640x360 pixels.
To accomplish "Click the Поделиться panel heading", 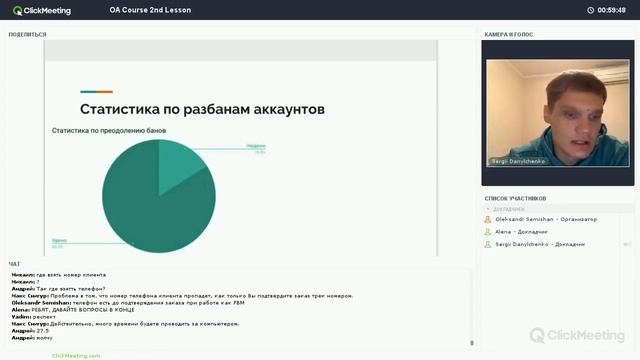I will click(x=27, y=35).
